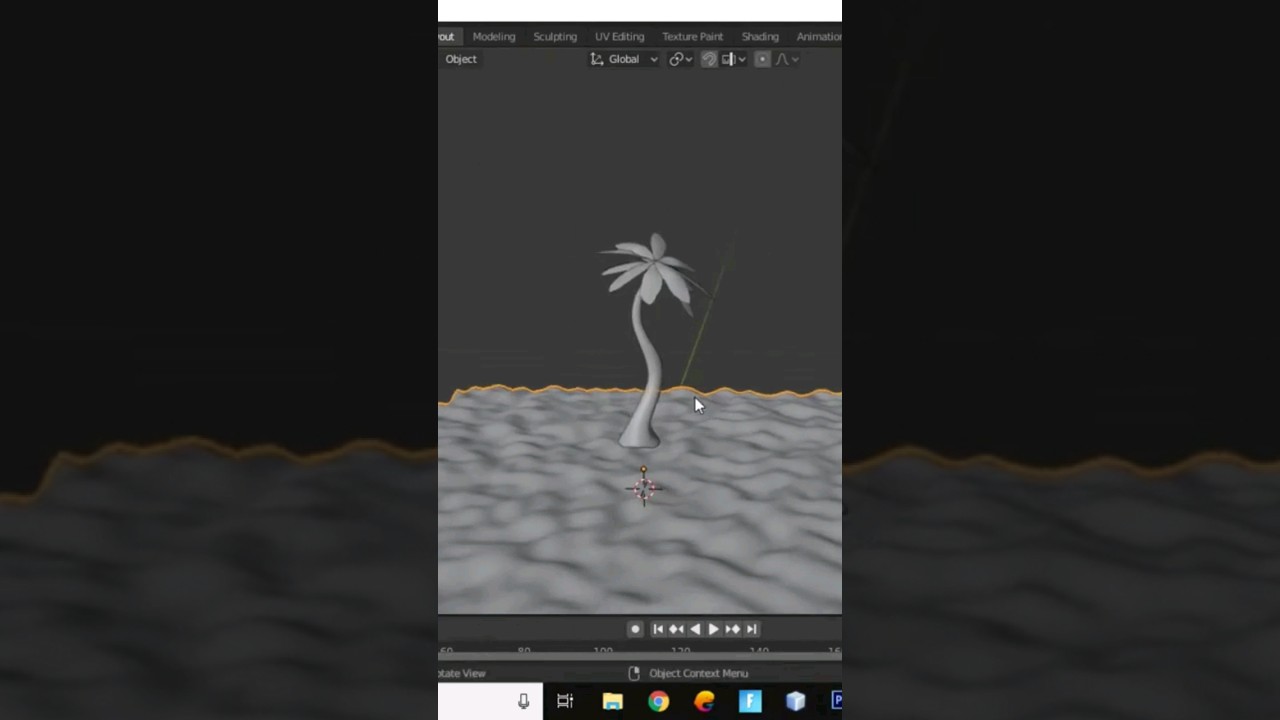Jump to the end frame
Image resolution: width=1280 pixels, height=720 pixels.
[751, 629]
